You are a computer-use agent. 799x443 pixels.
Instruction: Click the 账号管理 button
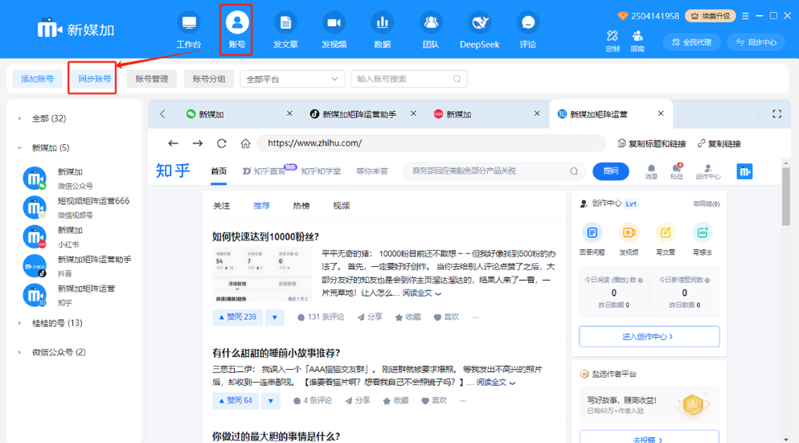152,79
